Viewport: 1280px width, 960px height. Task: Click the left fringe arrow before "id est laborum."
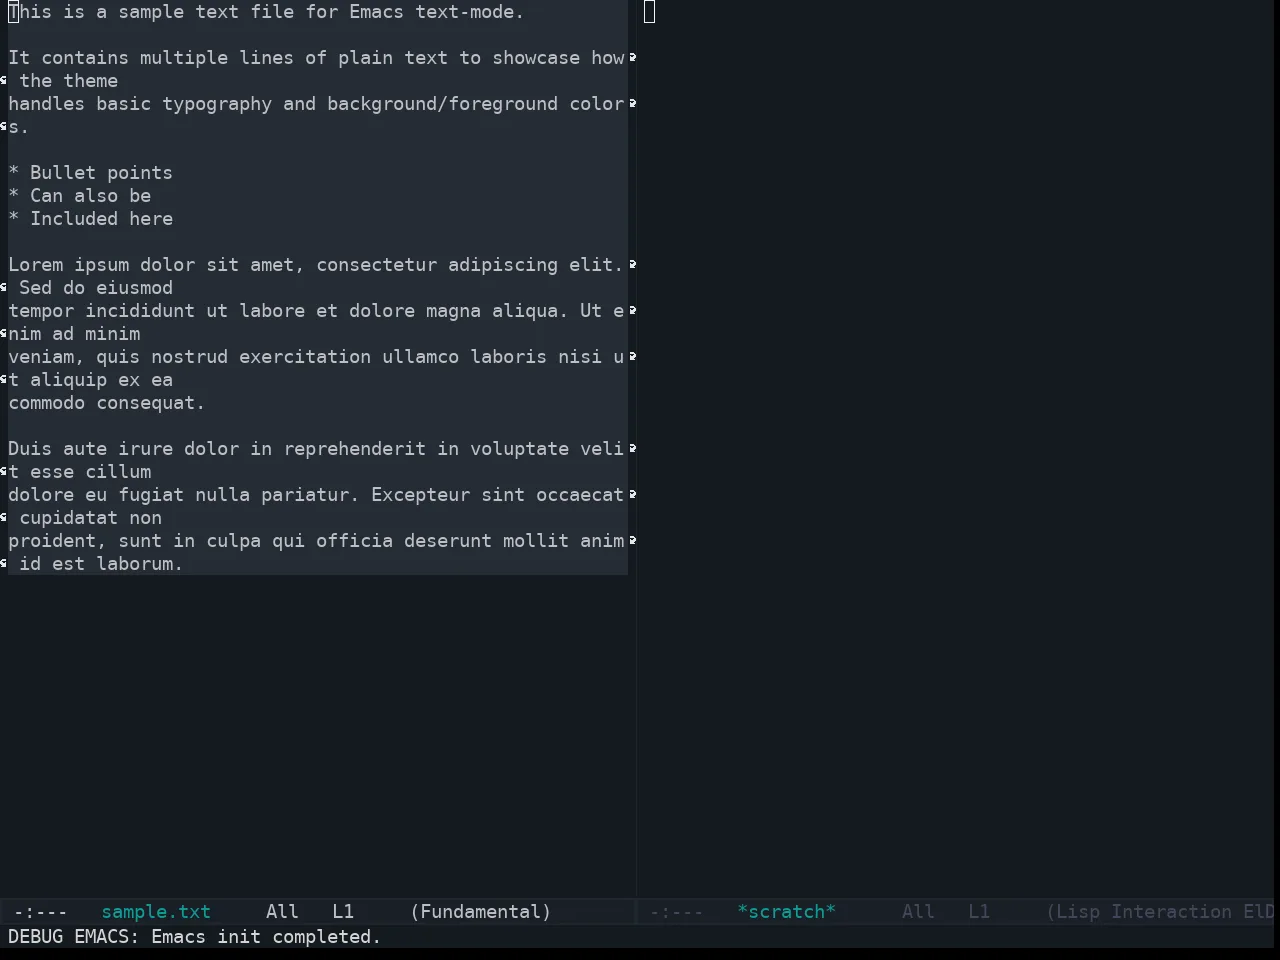pyautogui.click(x=4, y=564)
